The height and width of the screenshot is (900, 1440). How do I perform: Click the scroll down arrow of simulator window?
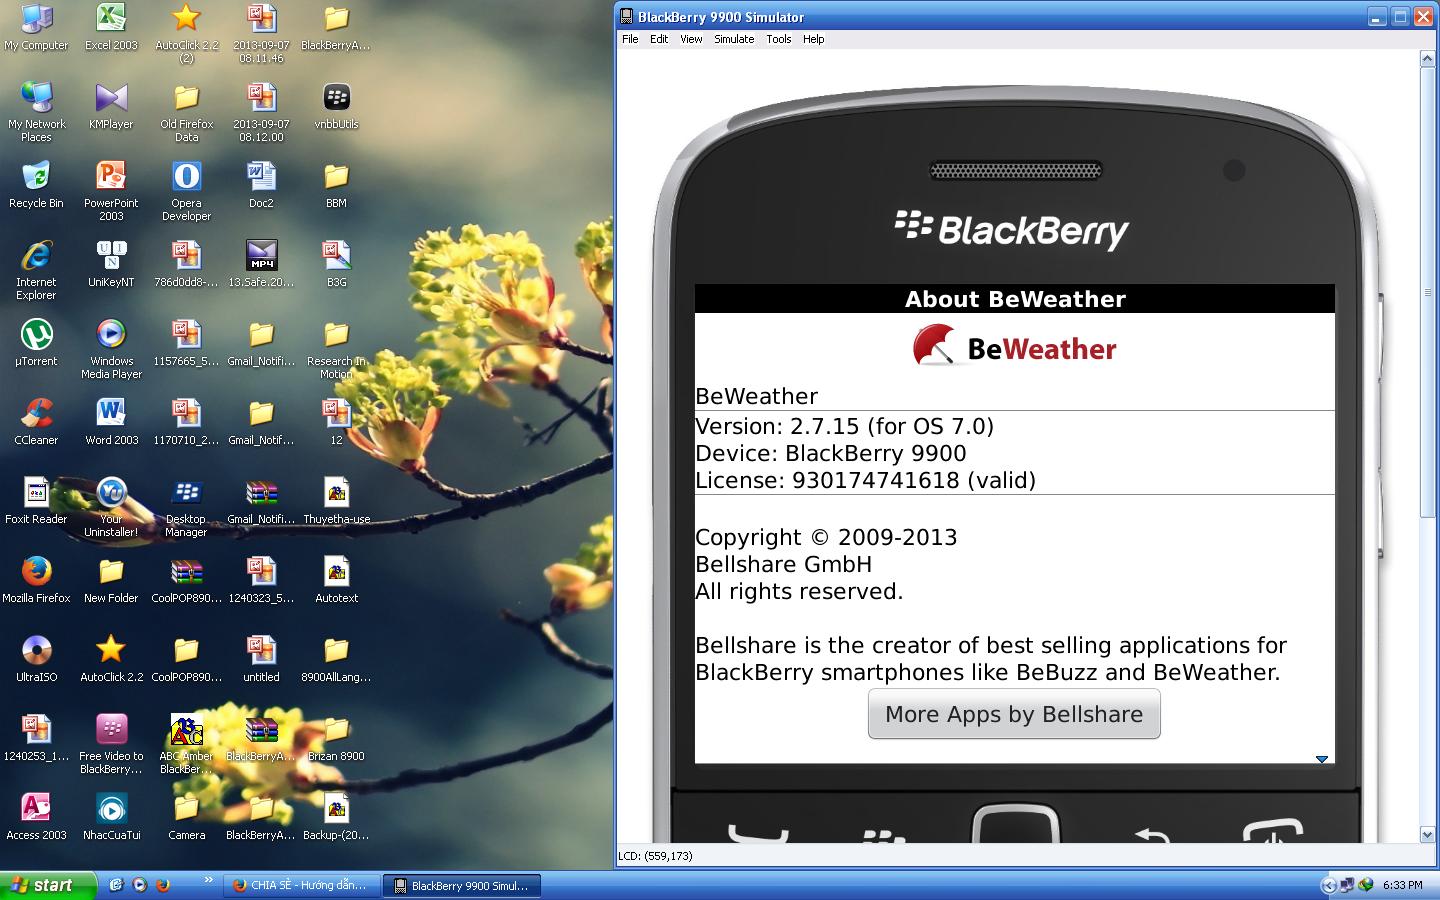pyautogui.click(x=1427, y=834)
